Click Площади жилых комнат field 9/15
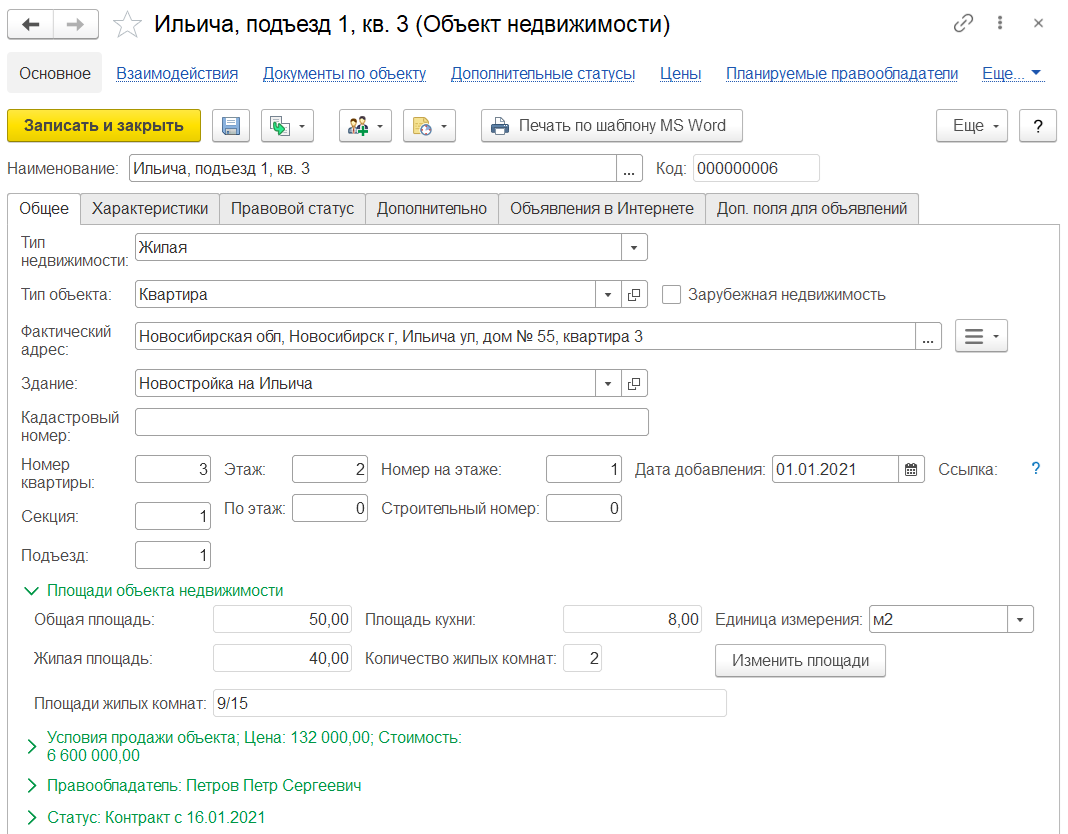This screenshot has height=834, width=1068. [470, 703]
